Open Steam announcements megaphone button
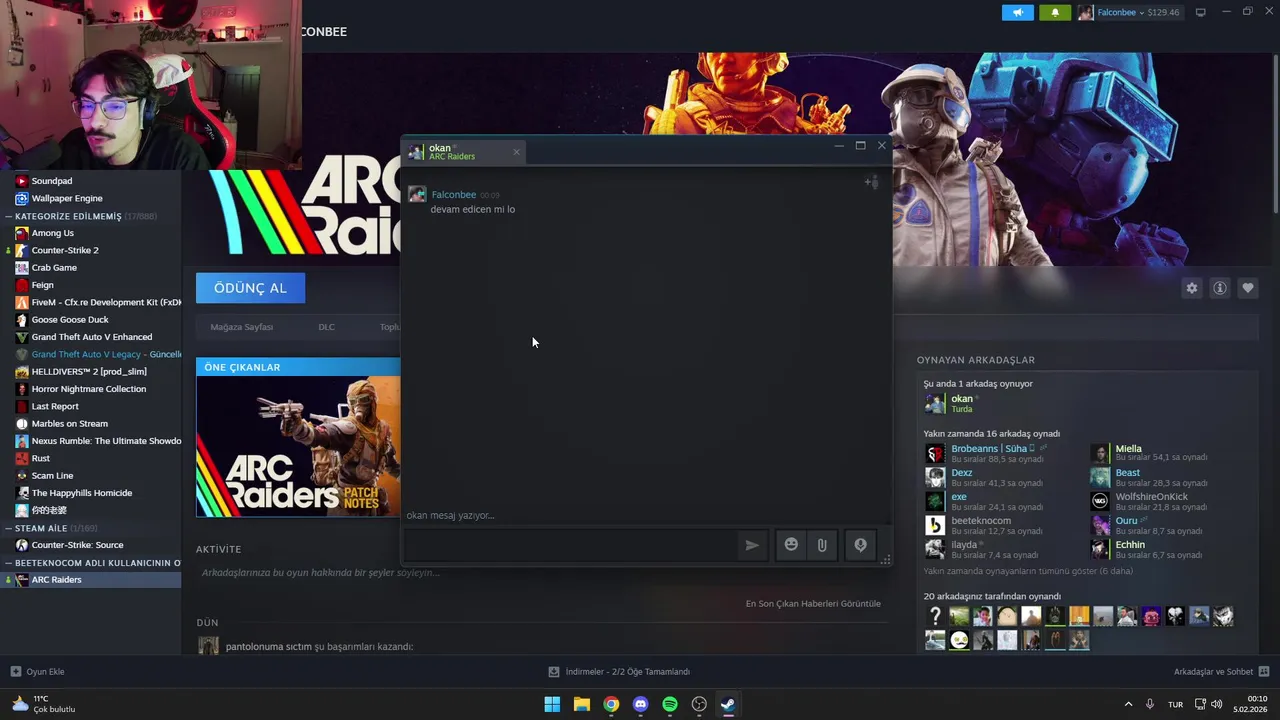The height and width of the screenshot is (720, 1280). [x=1017, y=12]
